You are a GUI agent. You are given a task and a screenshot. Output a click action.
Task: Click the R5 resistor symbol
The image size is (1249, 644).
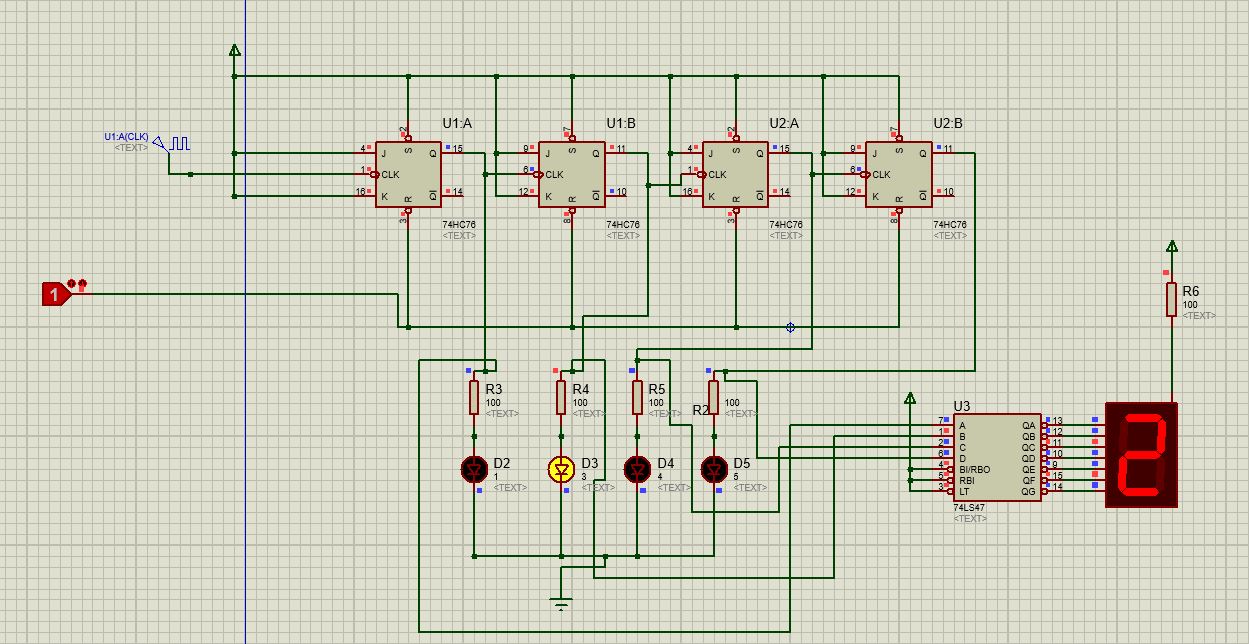637,397
